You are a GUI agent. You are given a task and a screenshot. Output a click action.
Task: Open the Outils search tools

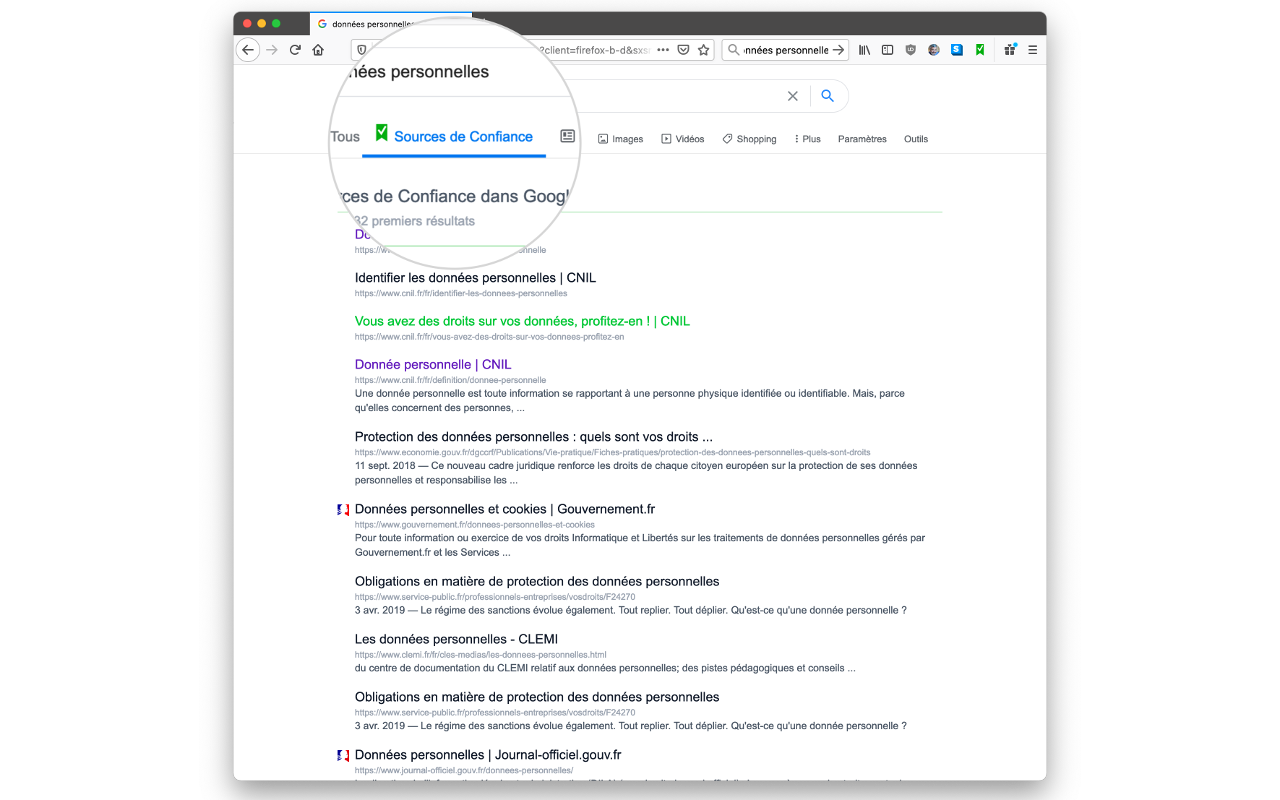pos(916,139)
